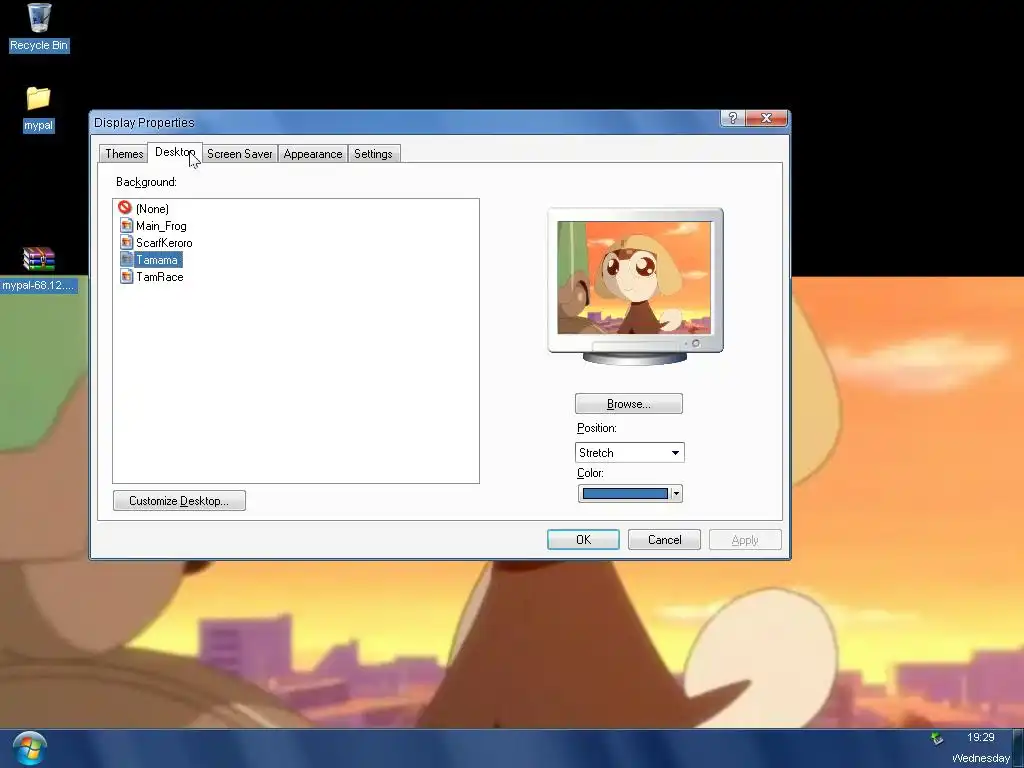Confirm with the OK button

point(583,539)
